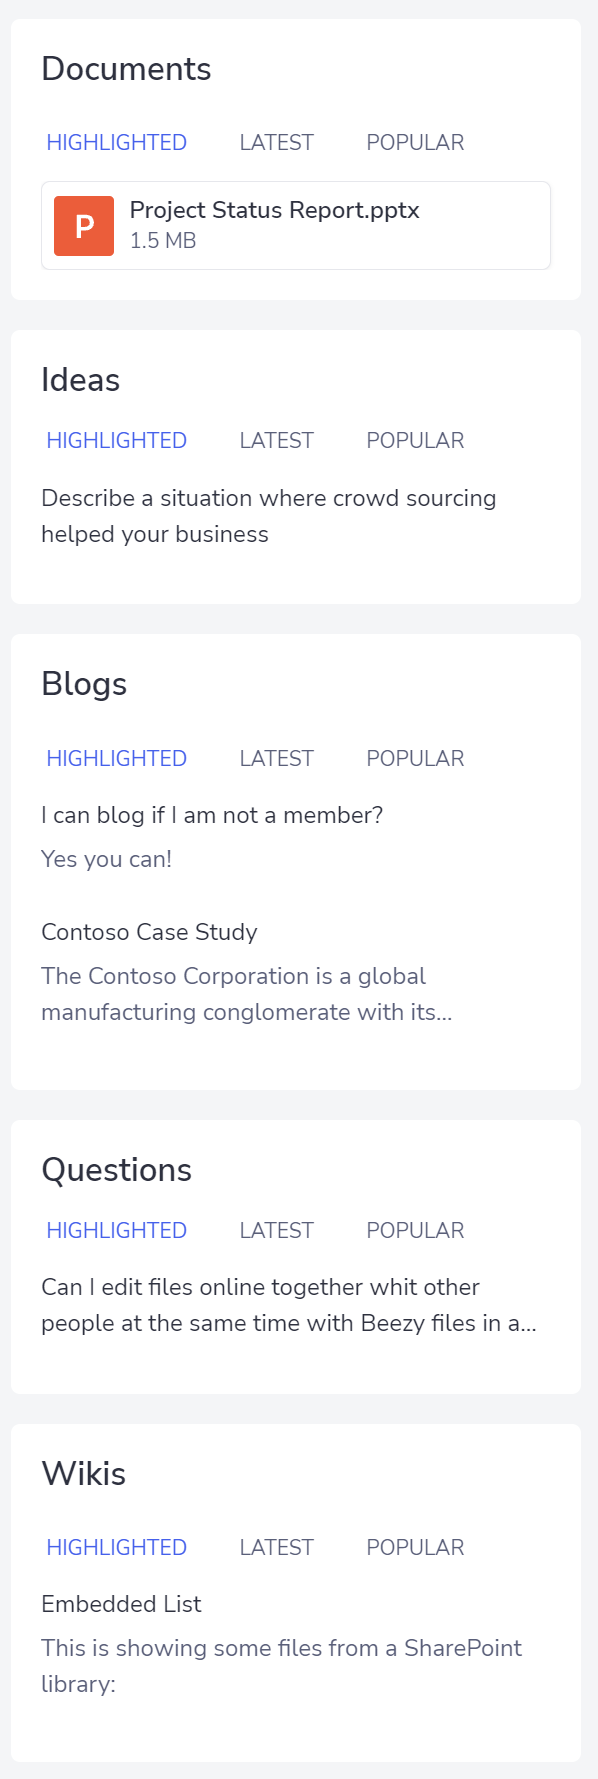Image resolution: width=598 pixels, height=1779 pixels.
Task: Select POPULAR tab in Wikis
Action: point(415,1547)
